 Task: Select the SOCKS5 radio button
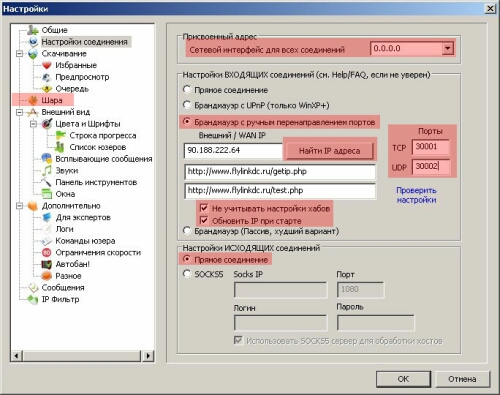187,274
